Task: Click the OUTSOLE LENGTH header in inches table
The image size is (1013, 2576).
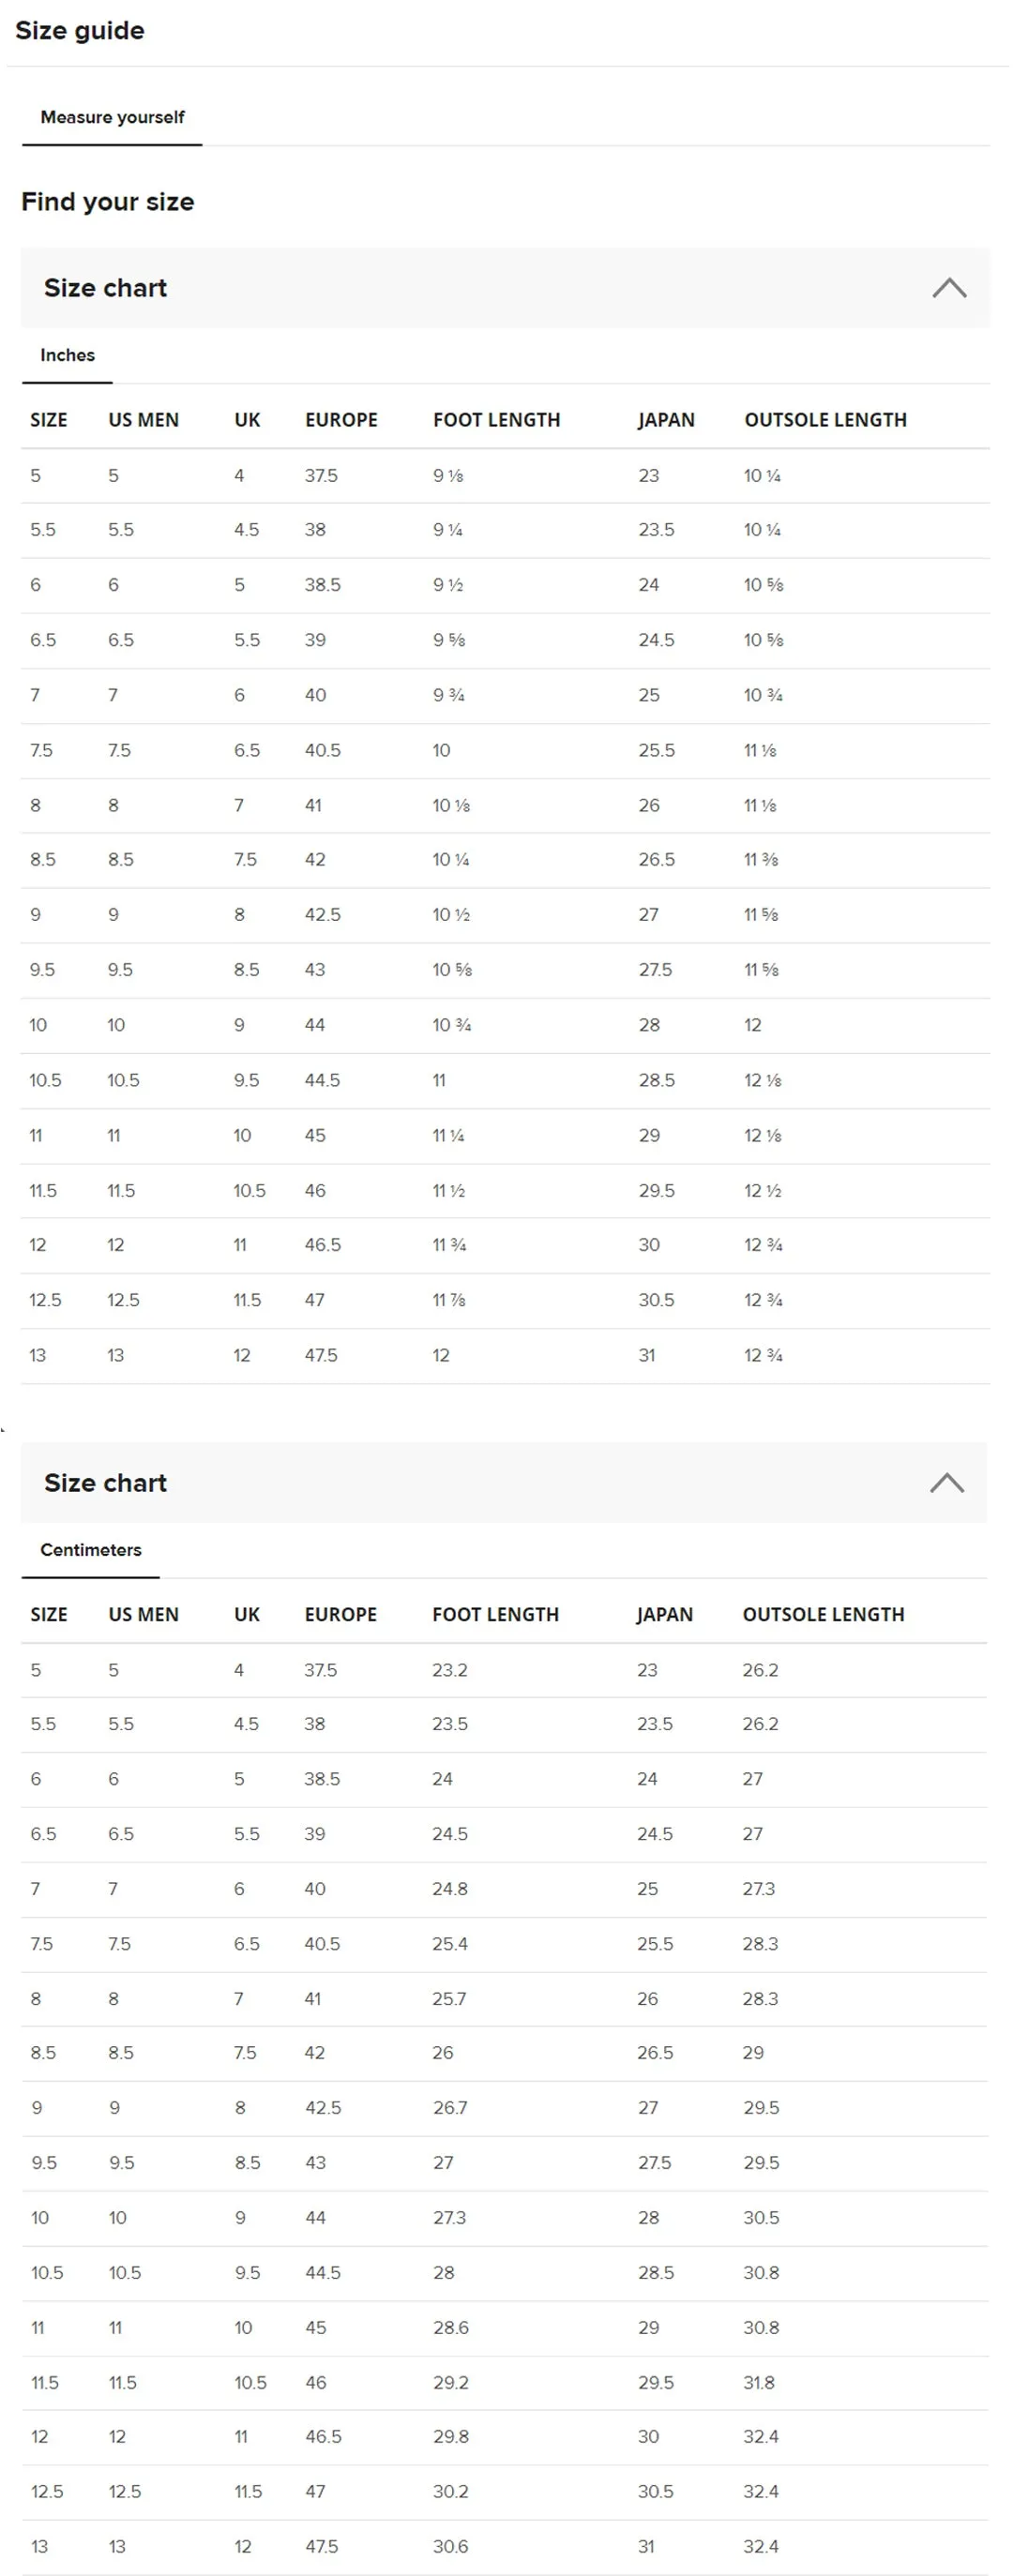Action: click(825, 420)
